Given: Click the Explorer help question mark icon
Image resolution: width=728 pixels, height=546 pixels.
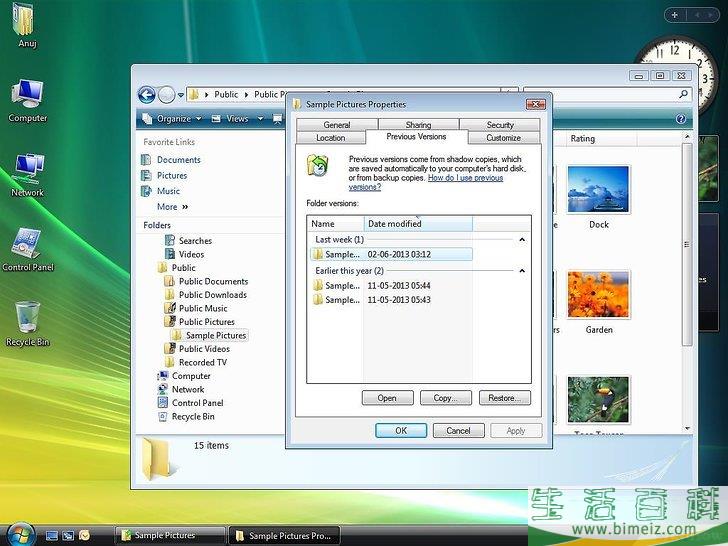Looking at the screenshot, I should (681, 119).
